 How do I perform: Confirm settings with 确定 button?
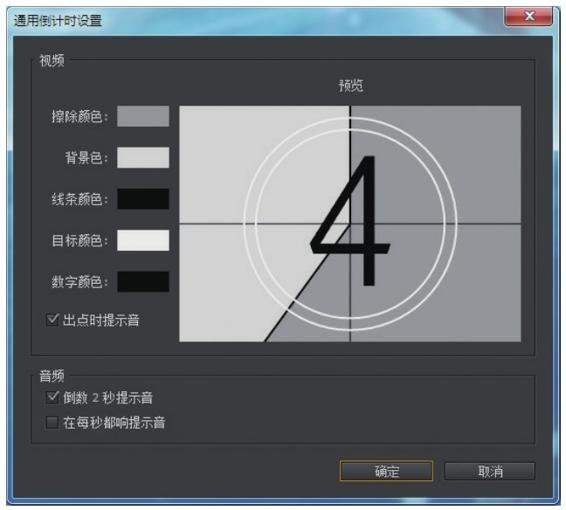[x=386, y=471]
